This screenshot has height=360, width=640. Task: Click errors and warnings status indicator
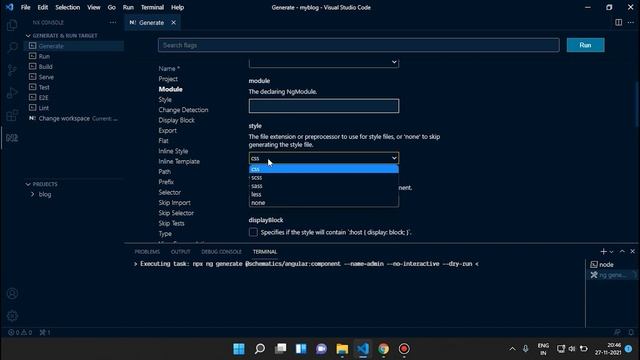[x=20, y=332]
